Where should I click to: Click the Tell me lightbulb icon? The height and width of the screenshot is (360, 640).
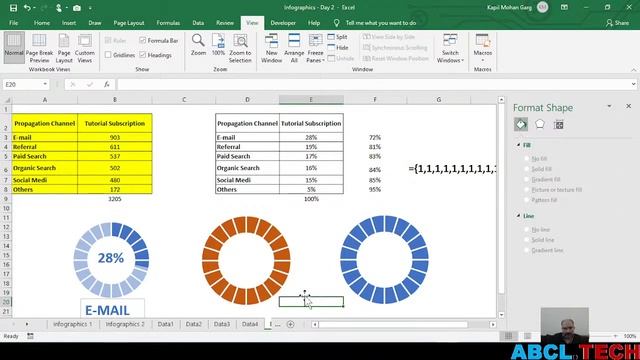coord(336,23)
